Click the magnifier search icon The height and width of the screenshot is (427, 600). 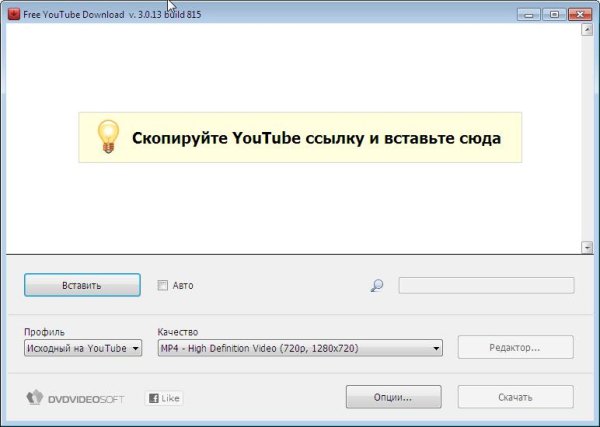coord(377,285)
